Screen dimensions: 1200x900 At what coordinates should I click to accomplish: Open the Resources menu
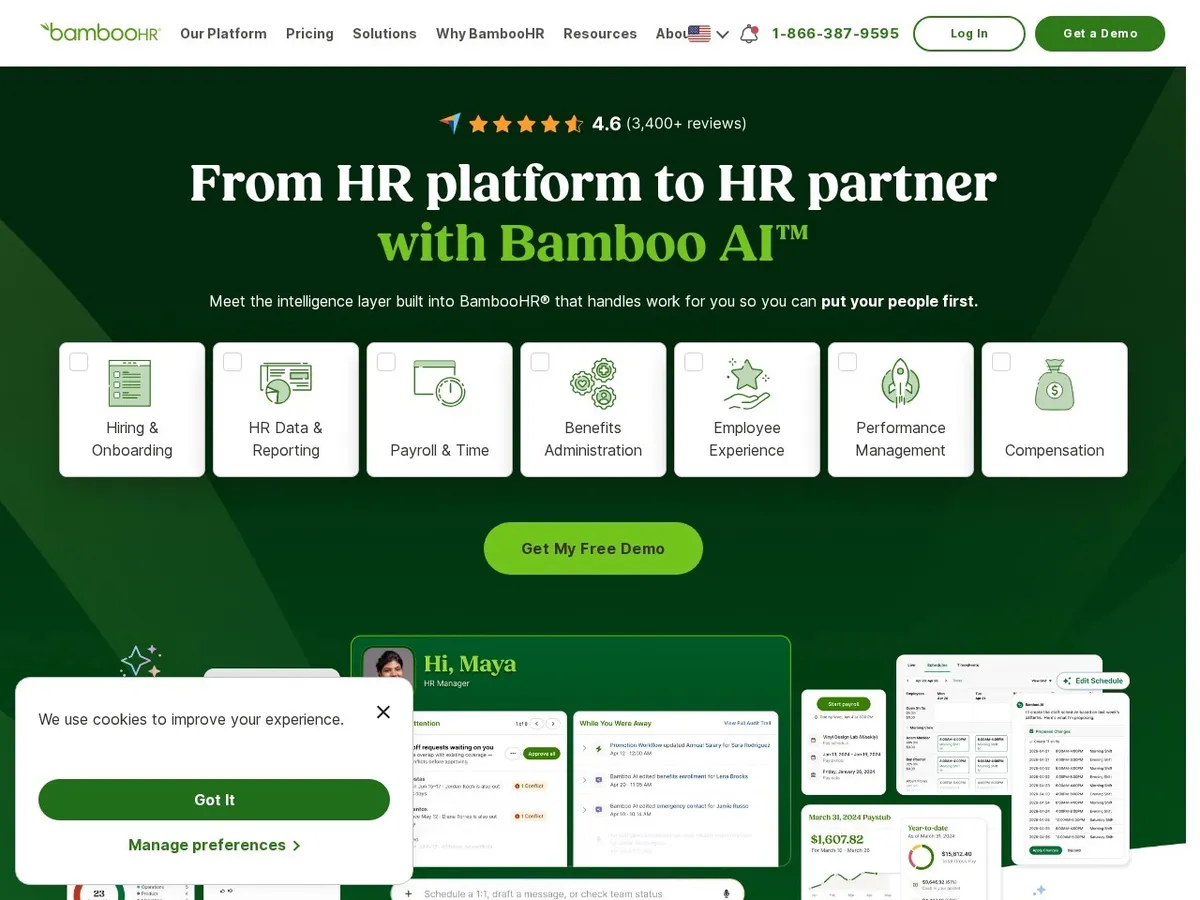tap(600, 34)
